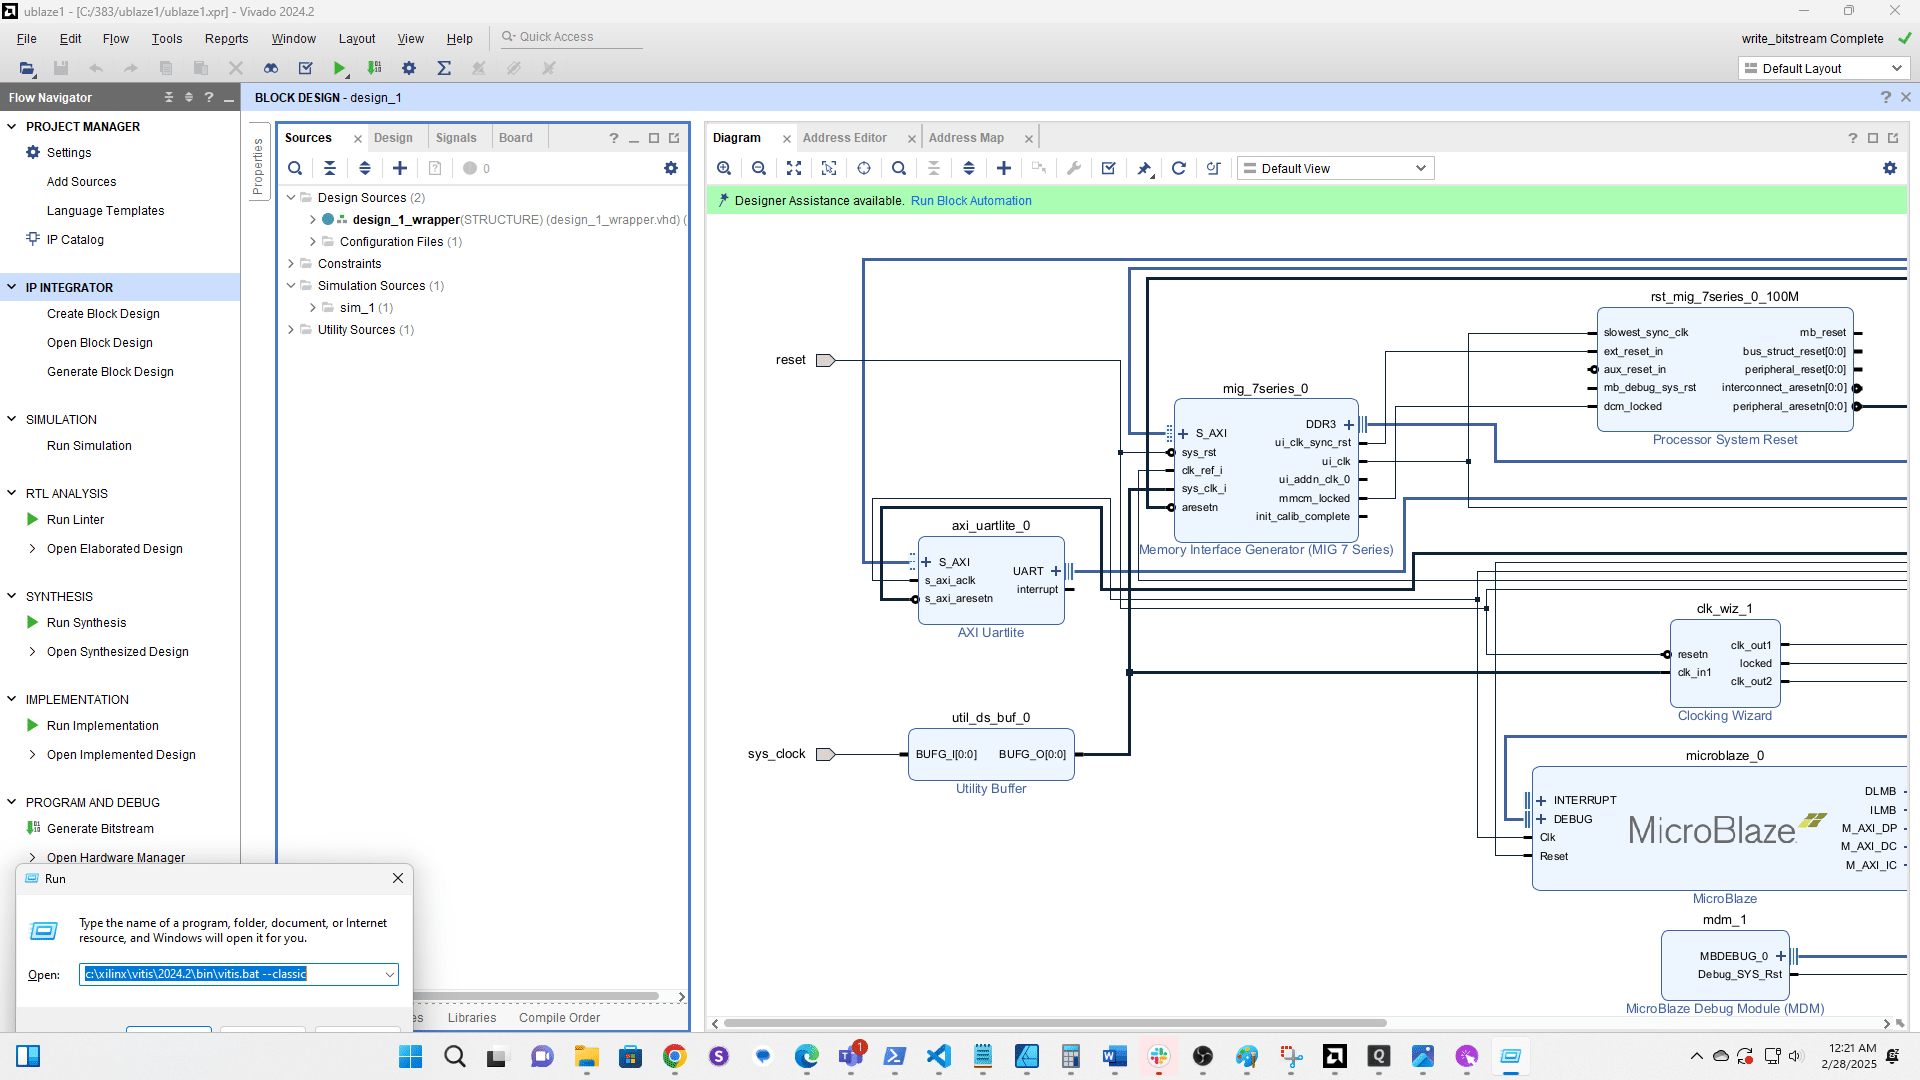1920x1080 pixels.
Task: Pin the diagram using the pin icon
Action: coord(1143,168)
